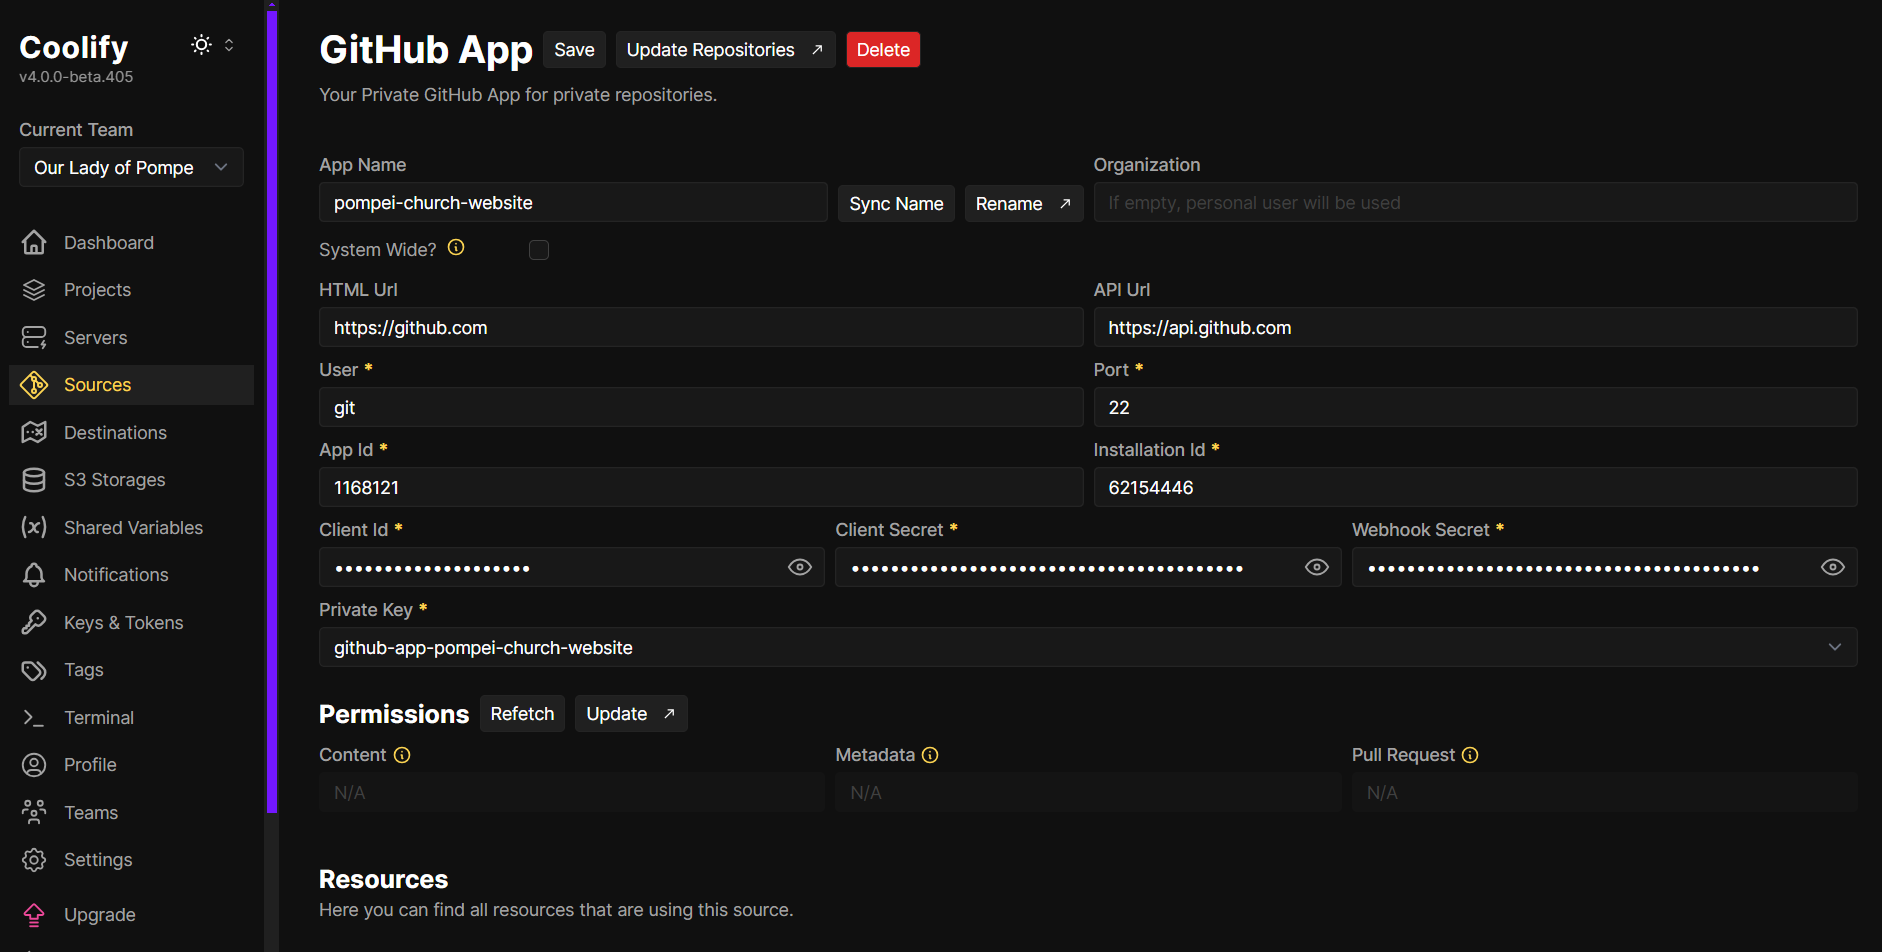Click the Destinations icon in sidebar
Viewport: 1882px width, 952px height.
pyautogui.click(x=34, y=433)
